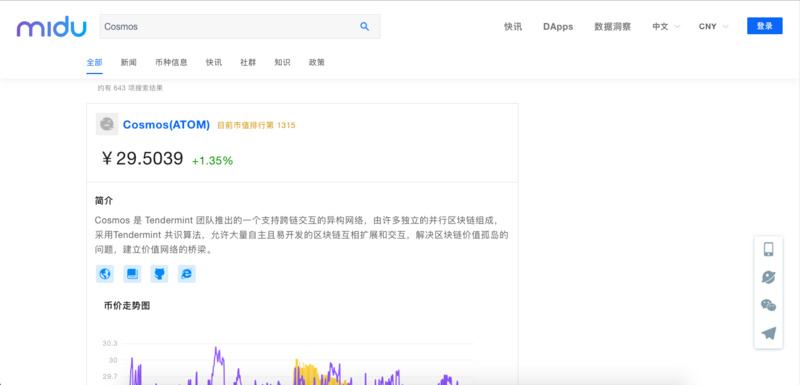Expand the CNY currency dropdown

[x=713, y=27]
